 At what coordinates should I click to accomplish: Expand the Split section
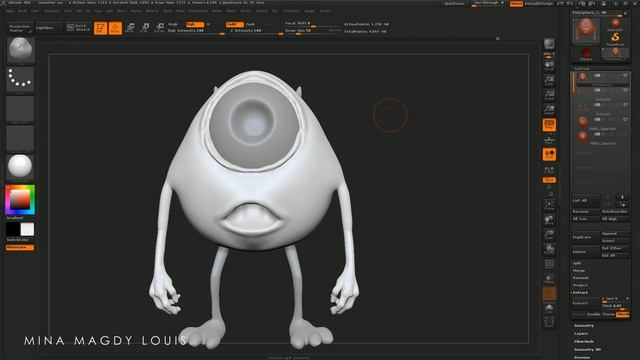[x=577, y=263]
